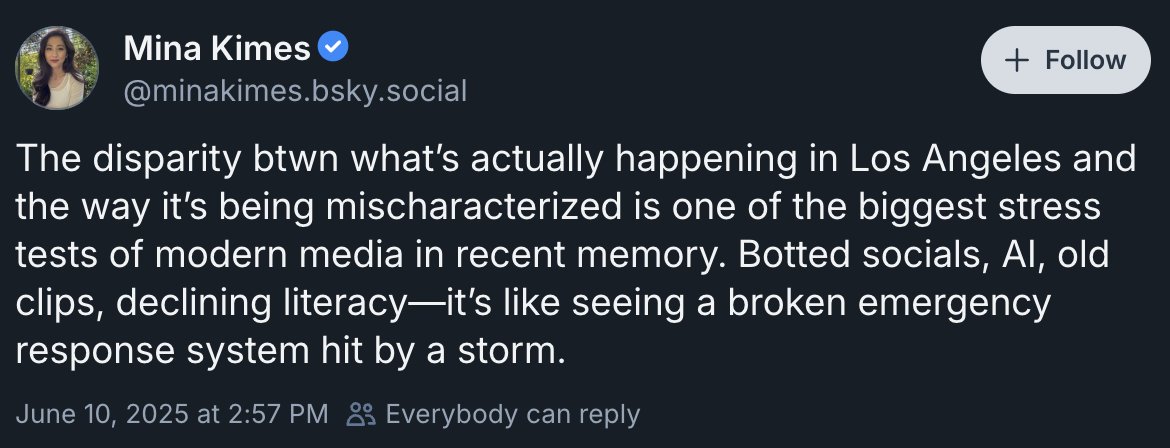Click the blue verified checkmark badge
1170x448 pixels.
click(x=333, y=48)
